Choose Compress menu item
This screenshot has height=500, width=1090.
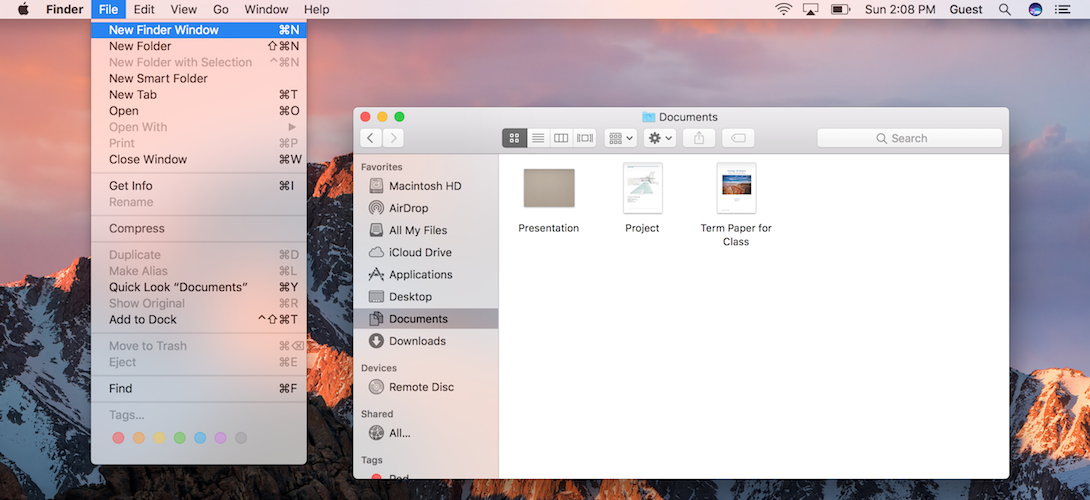[199, 228]
